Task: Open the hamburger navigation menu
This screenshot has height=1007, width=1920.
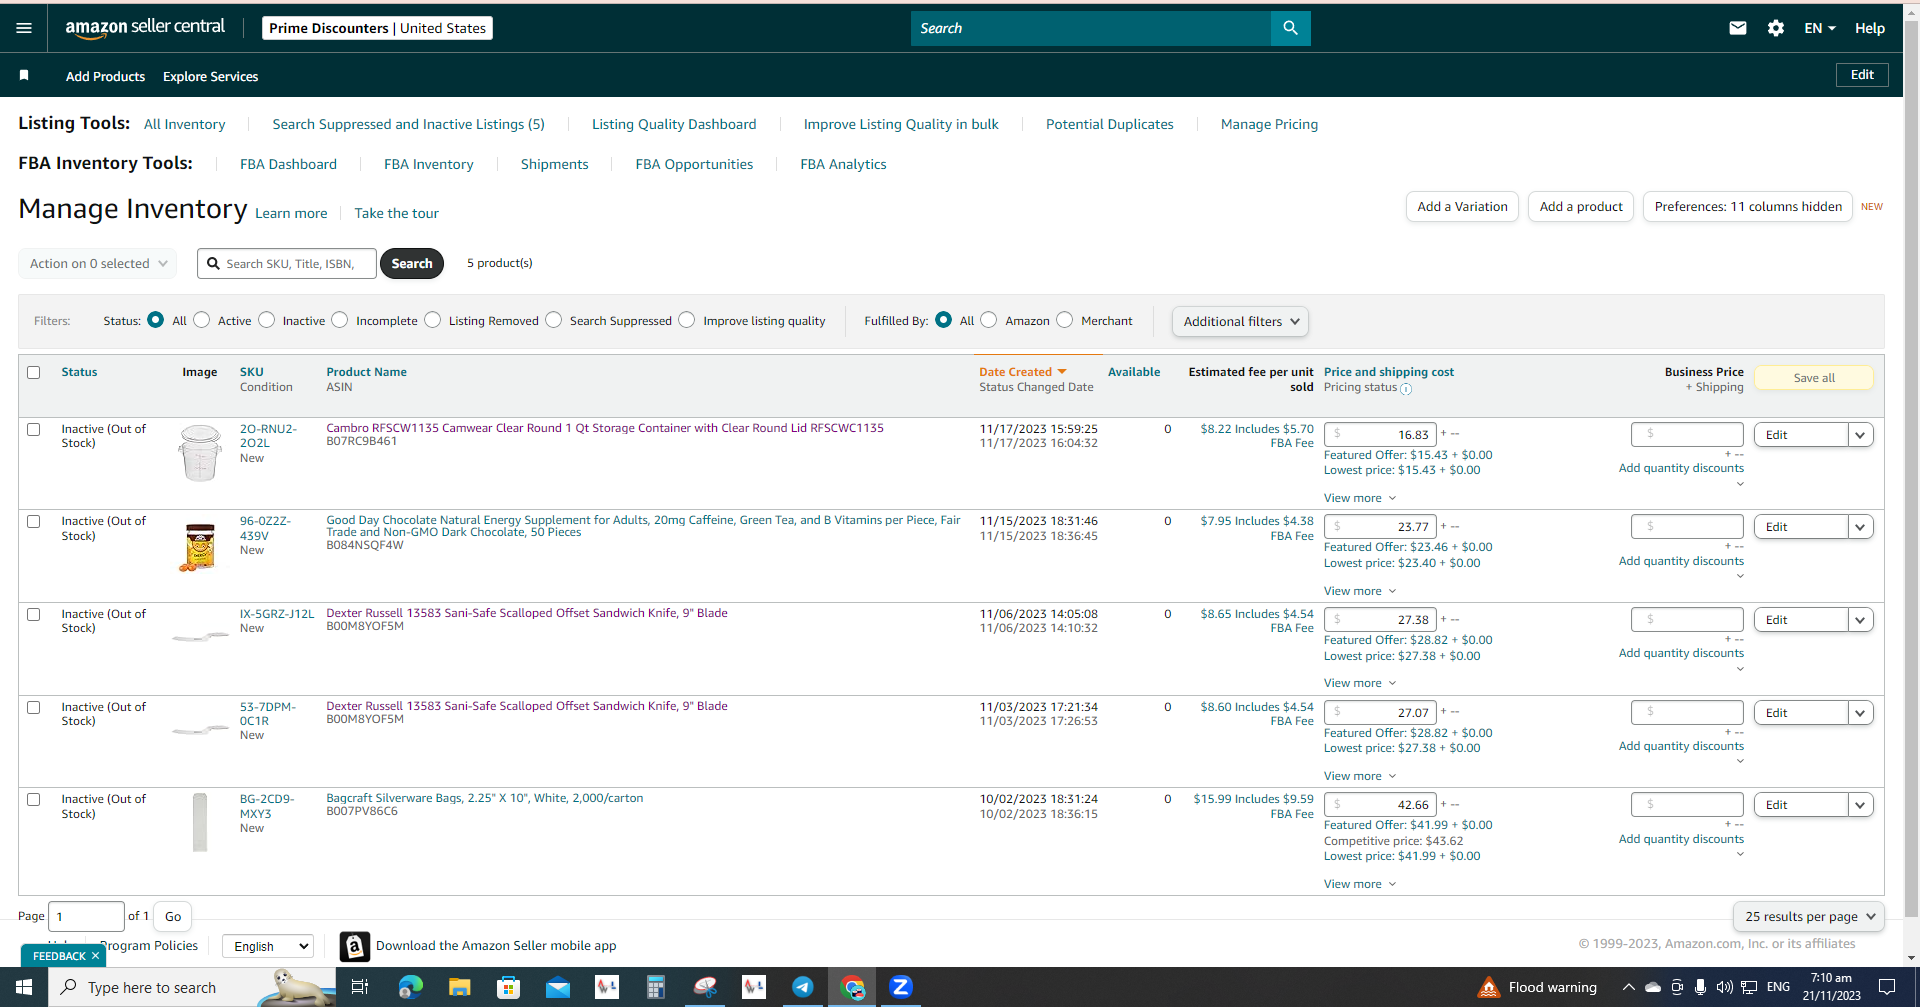Action: [24, 28]
